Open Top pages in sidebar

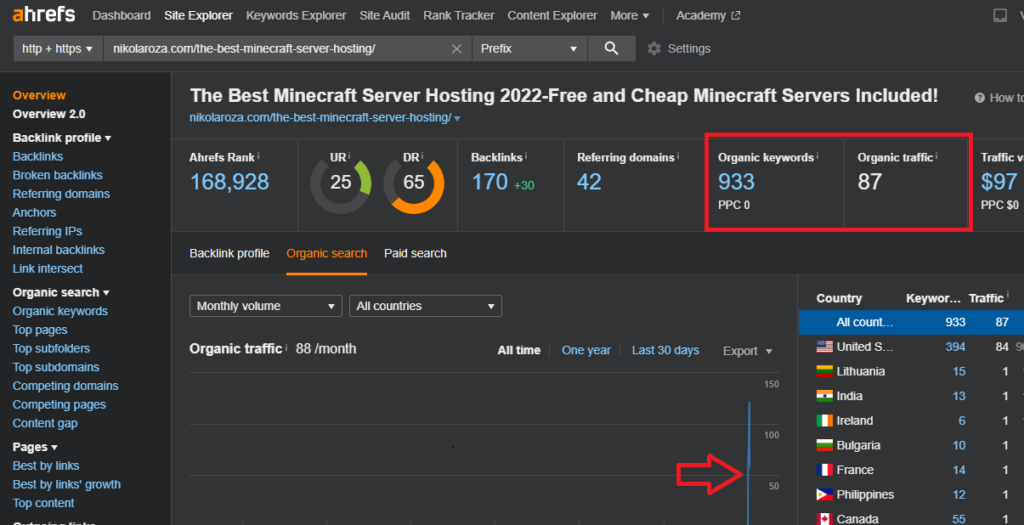[x=40, y=330]
